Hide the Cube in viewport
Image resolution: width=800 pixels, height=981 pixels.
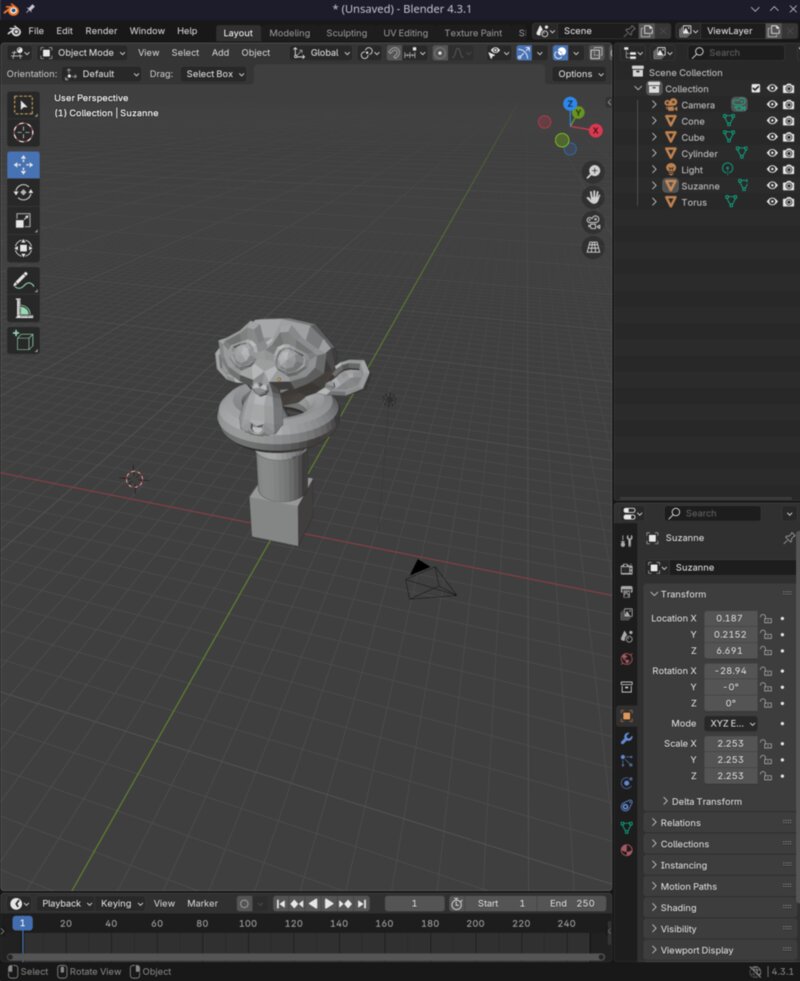tap(772, 138)
